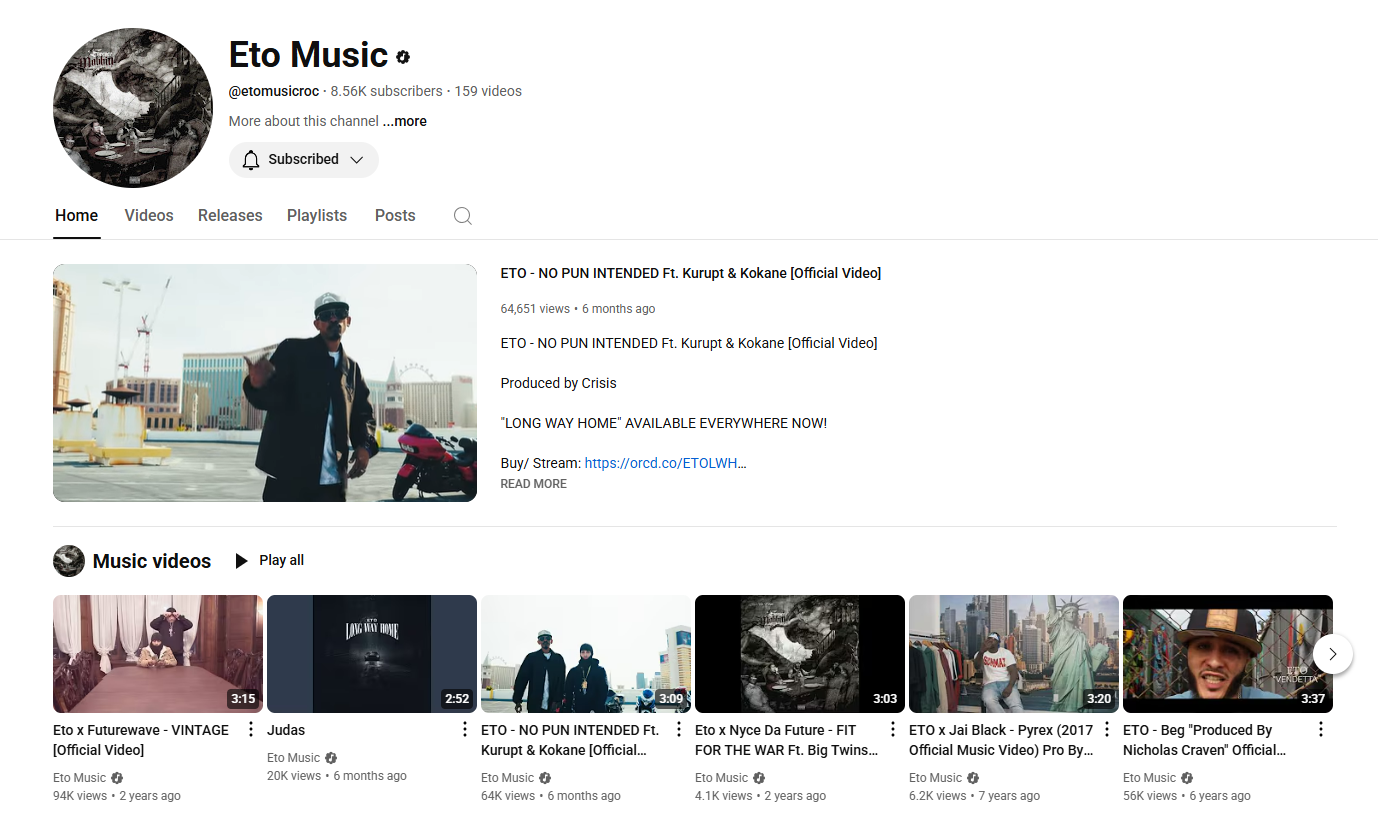
Task: Open the Eto Music channel avatar
Action: point(132,108)
